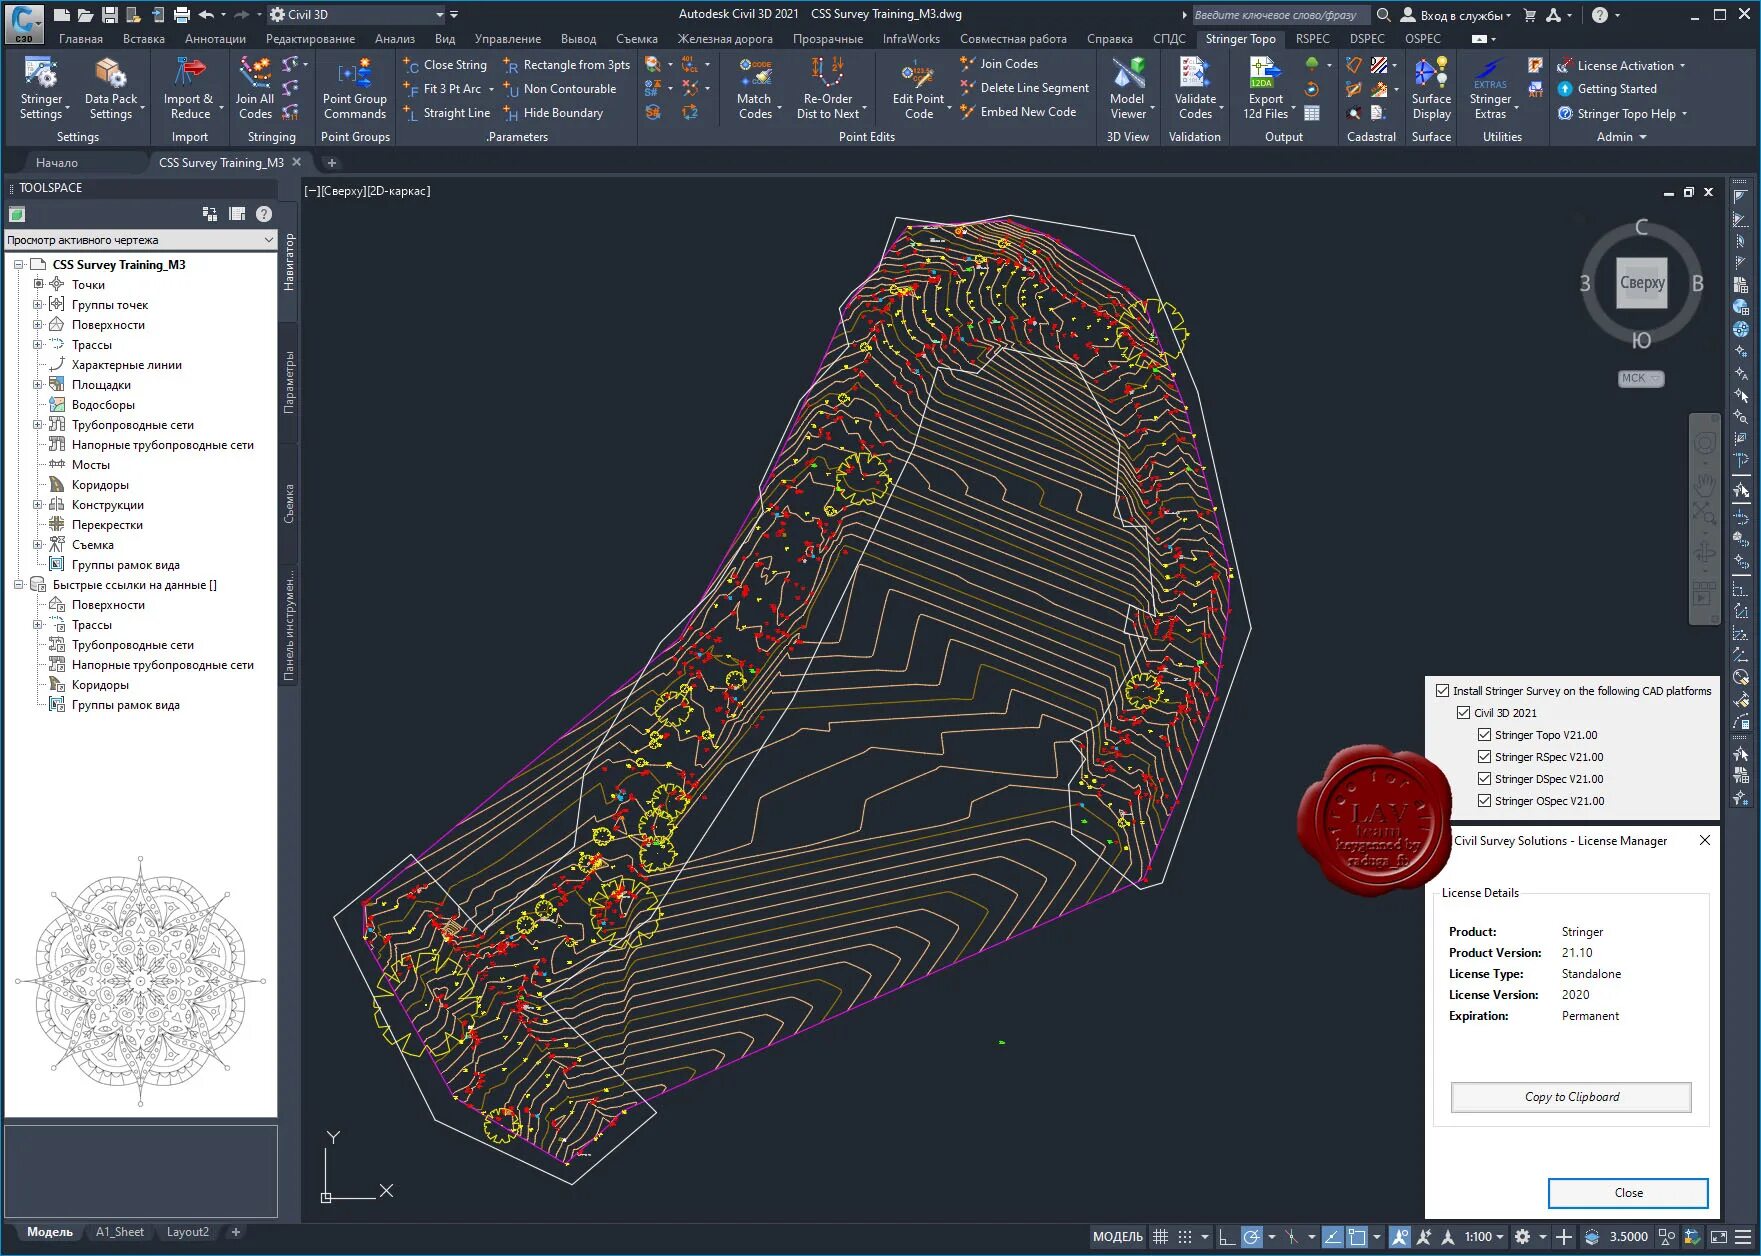This screenshot has width=1761, height=1256.
Task: Add a new drawing tab with plus
Action: 332,163
